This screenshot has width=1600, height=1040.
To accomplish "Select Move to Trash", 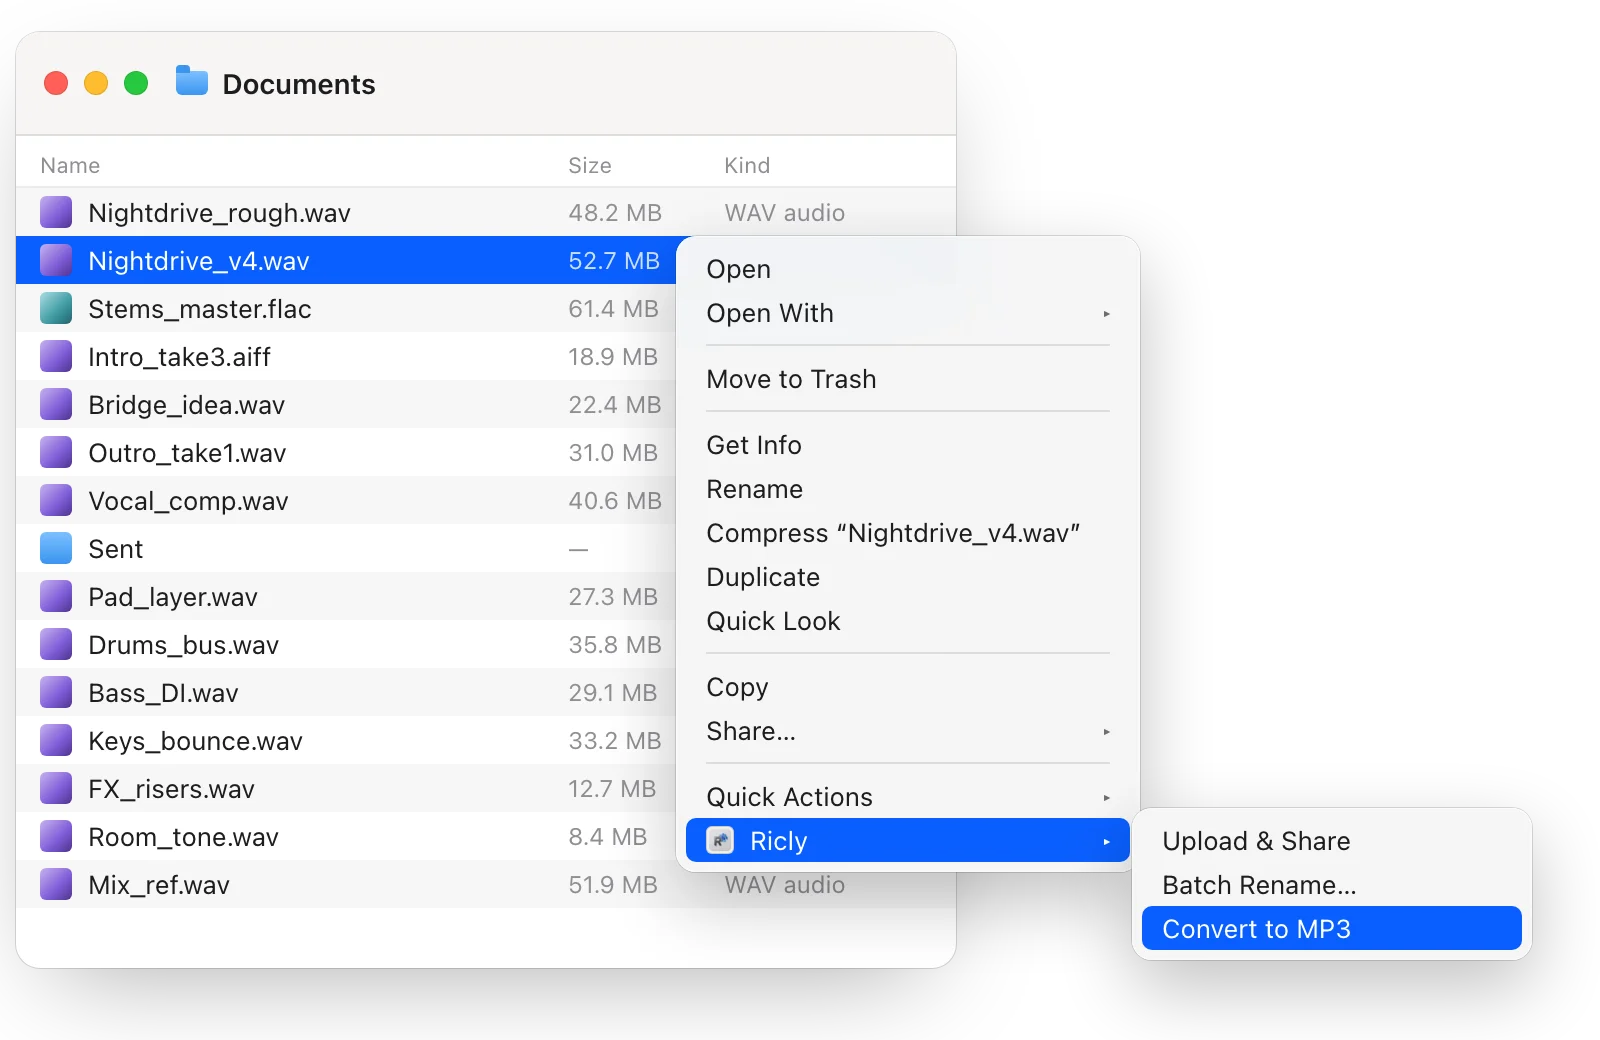I will [908, 379].
